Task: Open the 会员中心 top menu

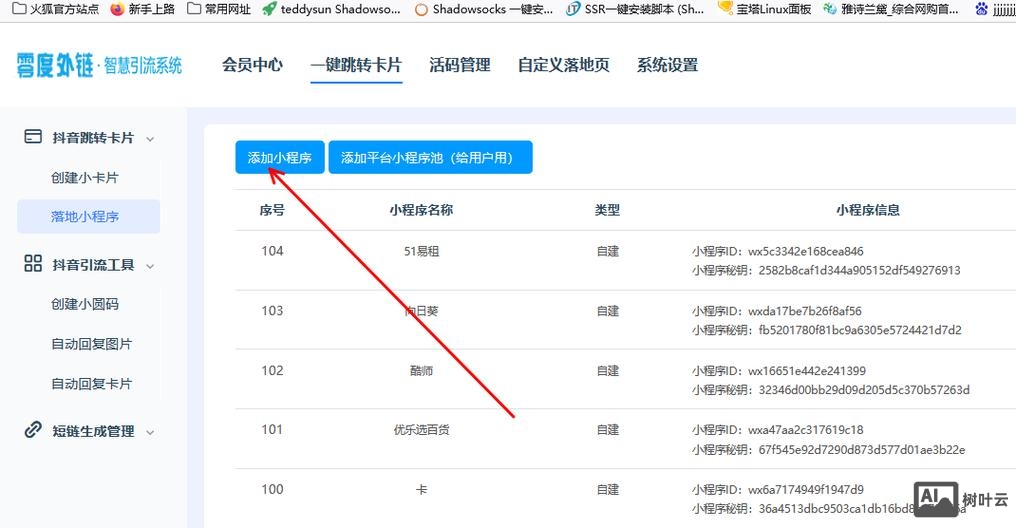Action: click(252, 65)
